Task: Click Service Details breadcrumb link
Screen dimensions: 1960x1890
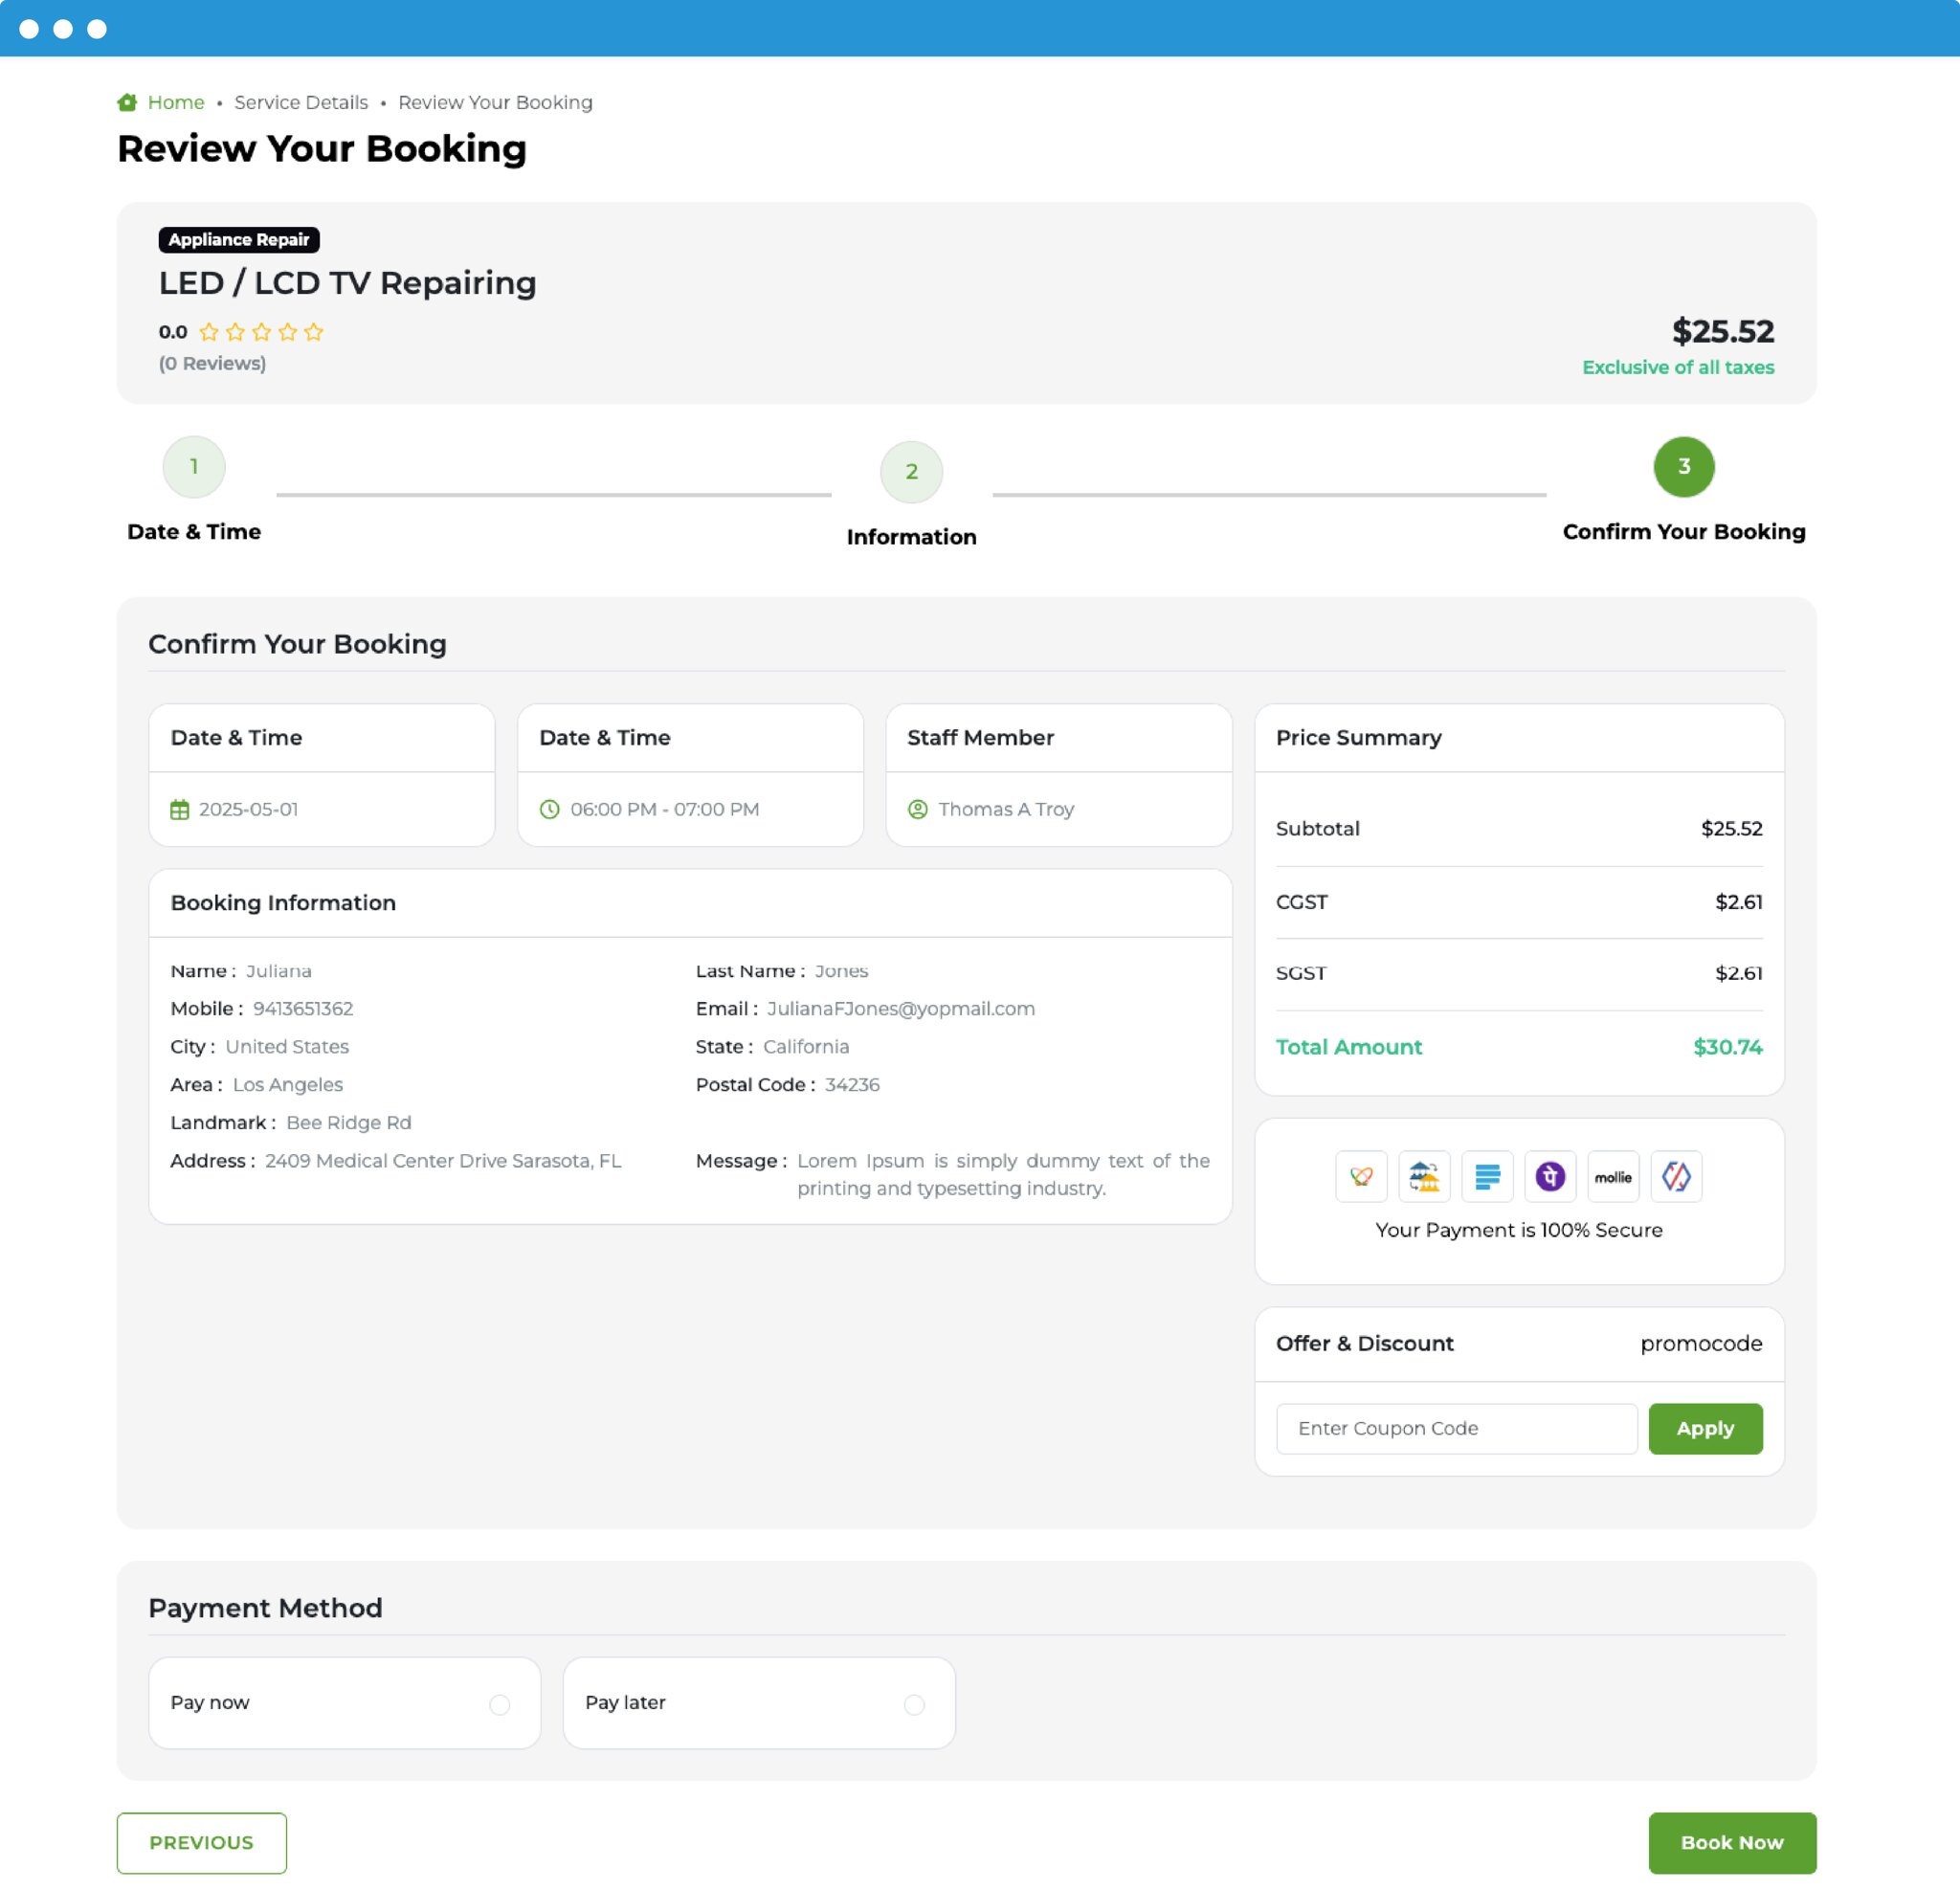Action: click(x=301, y=102)
